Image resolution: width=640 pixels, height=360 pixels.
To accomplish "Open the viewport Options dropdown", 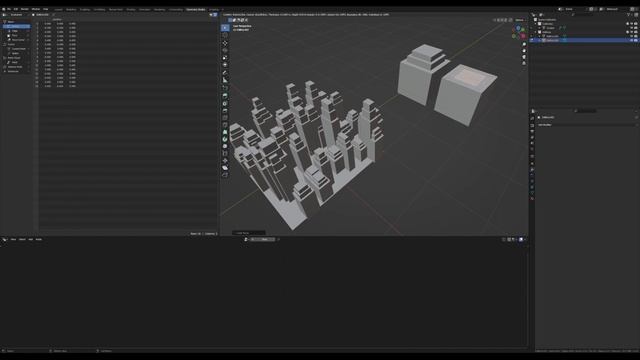I will click(520, 20).
